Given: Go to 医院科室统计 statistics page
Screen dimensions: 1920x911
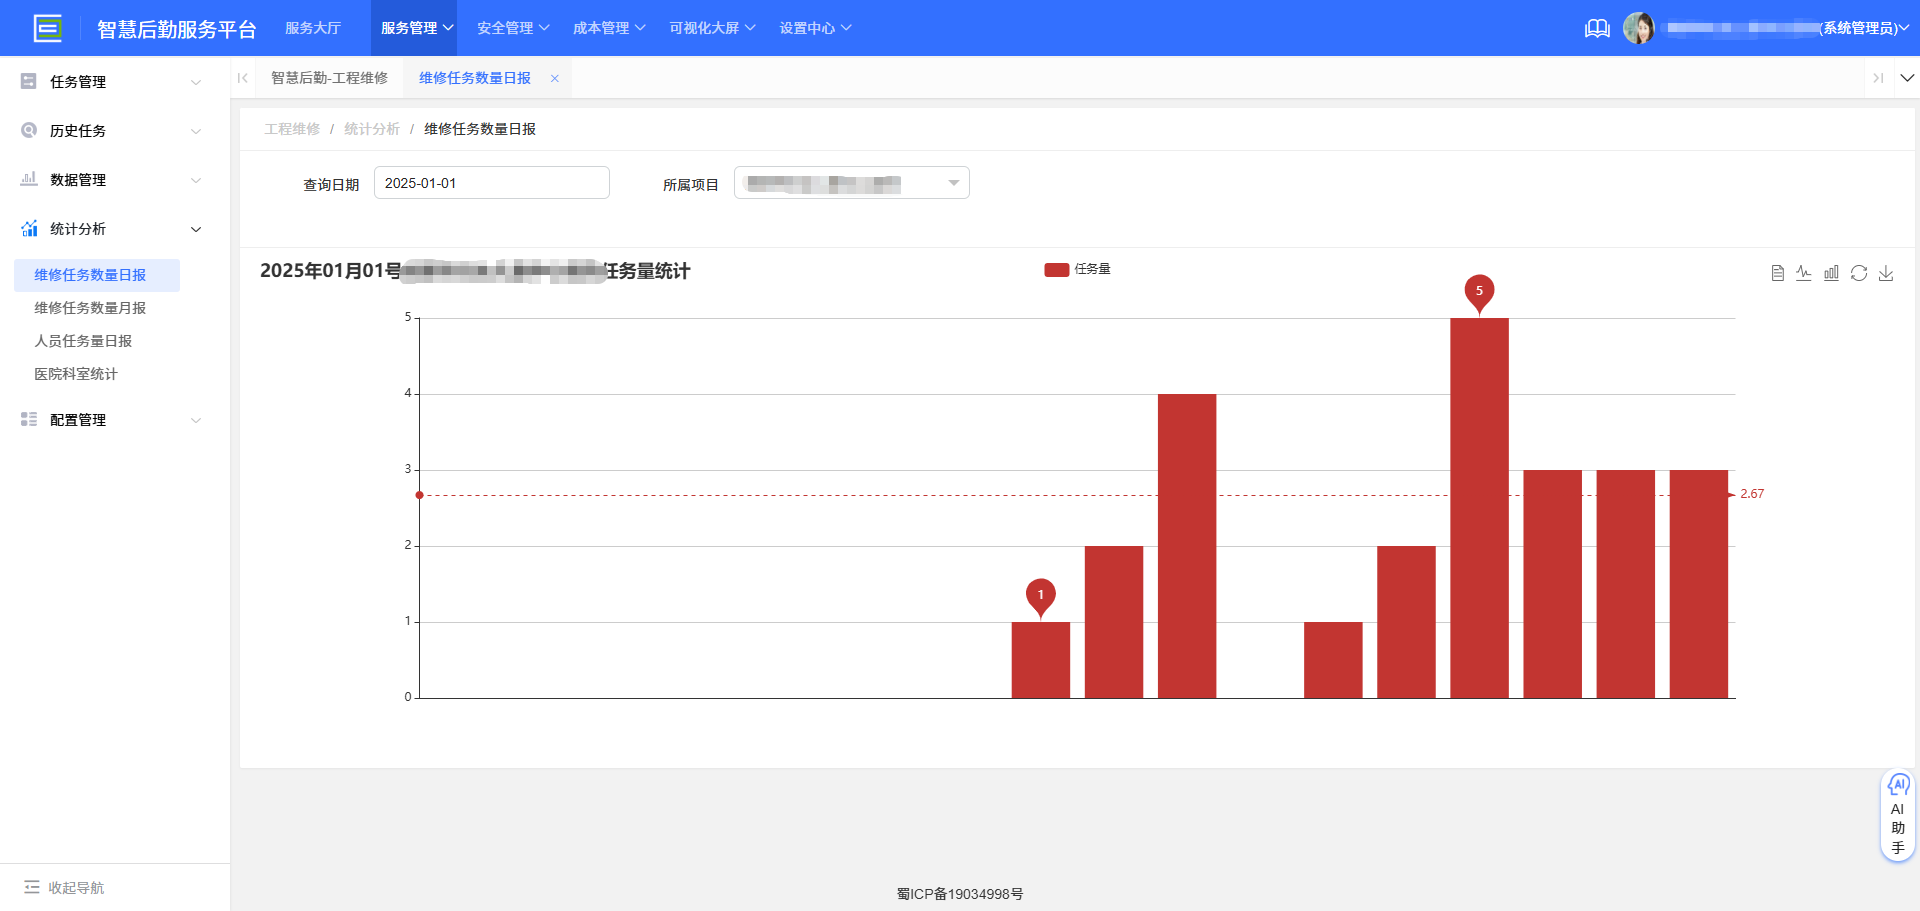Looking at the screenshot, I should tap(75, 373).
